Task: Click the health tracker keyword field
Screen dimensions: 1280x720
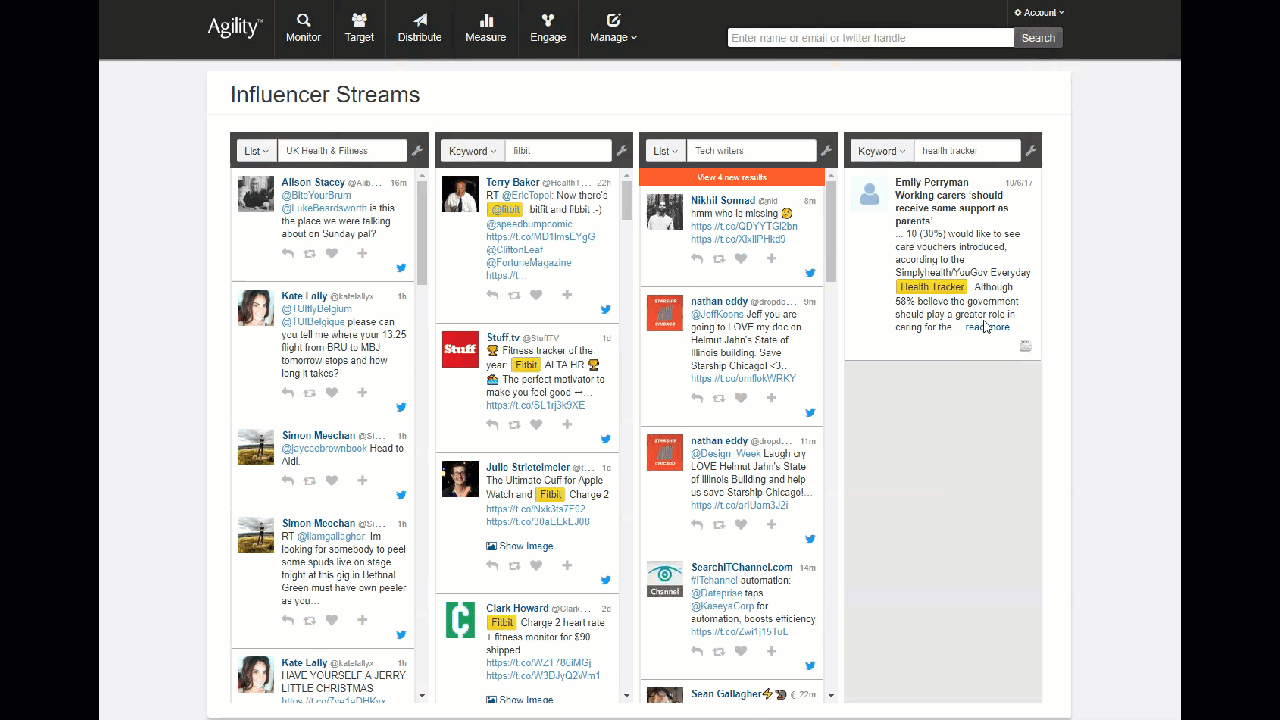Action: [967, 151]
